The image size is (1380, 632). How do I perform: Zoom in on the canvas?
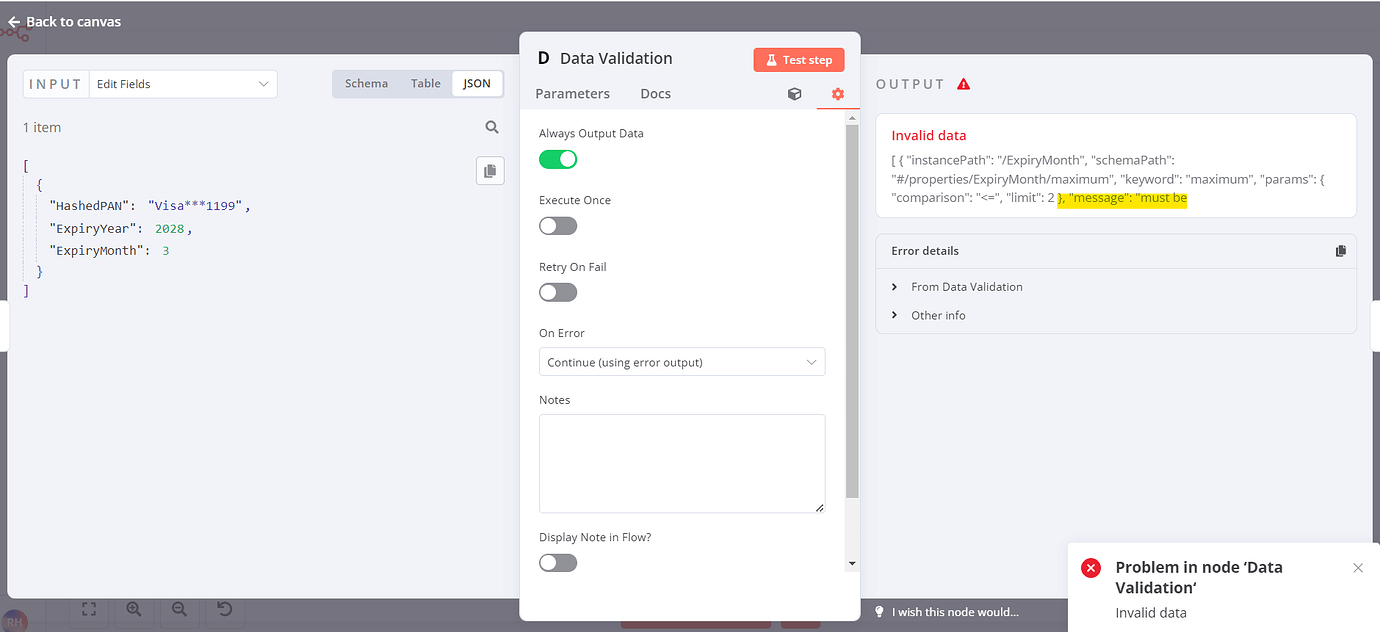[x=134, y=609]
